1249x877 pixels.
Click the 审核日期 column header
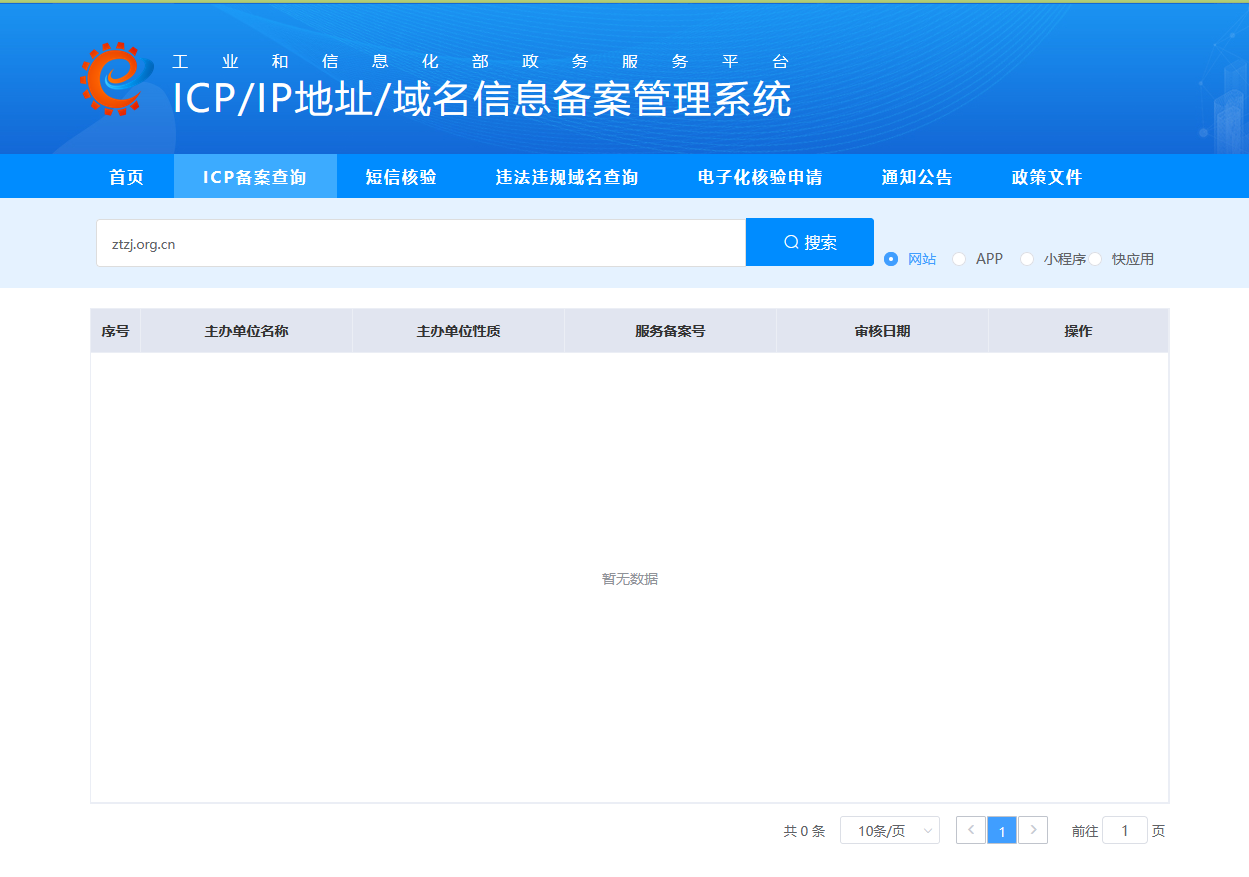point(883,331)
